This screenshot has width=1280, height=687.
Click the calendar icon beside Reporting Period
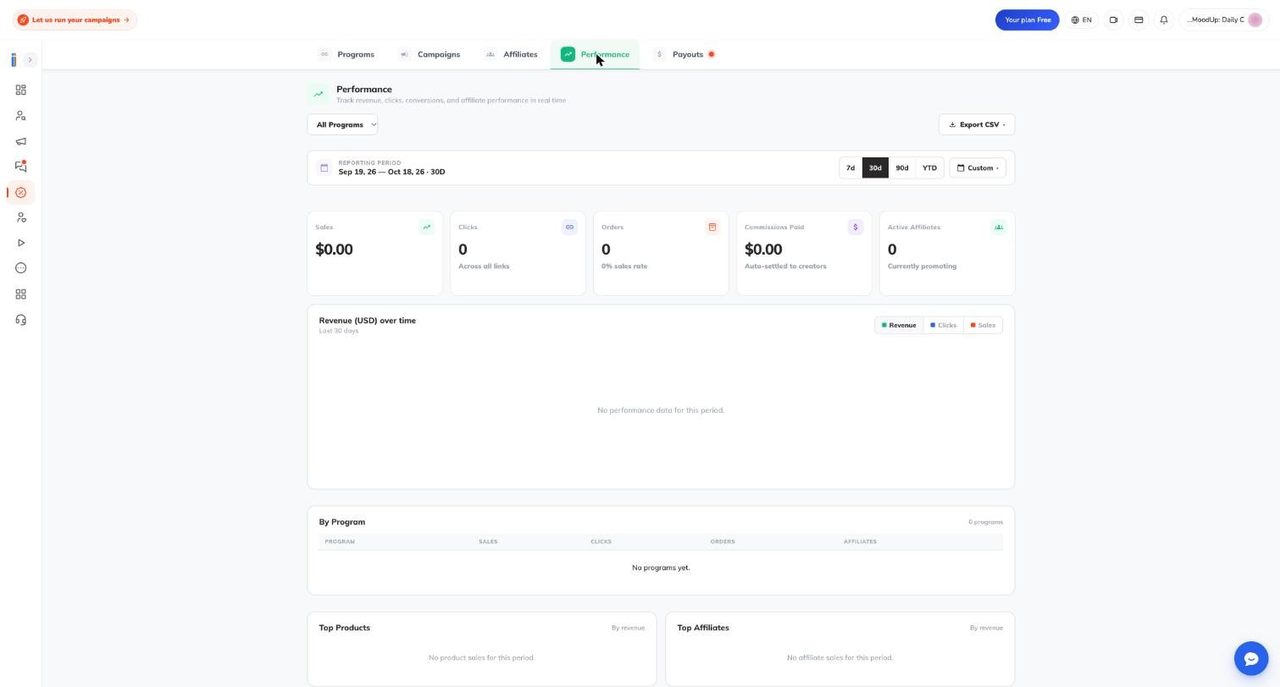click(324, 168)
